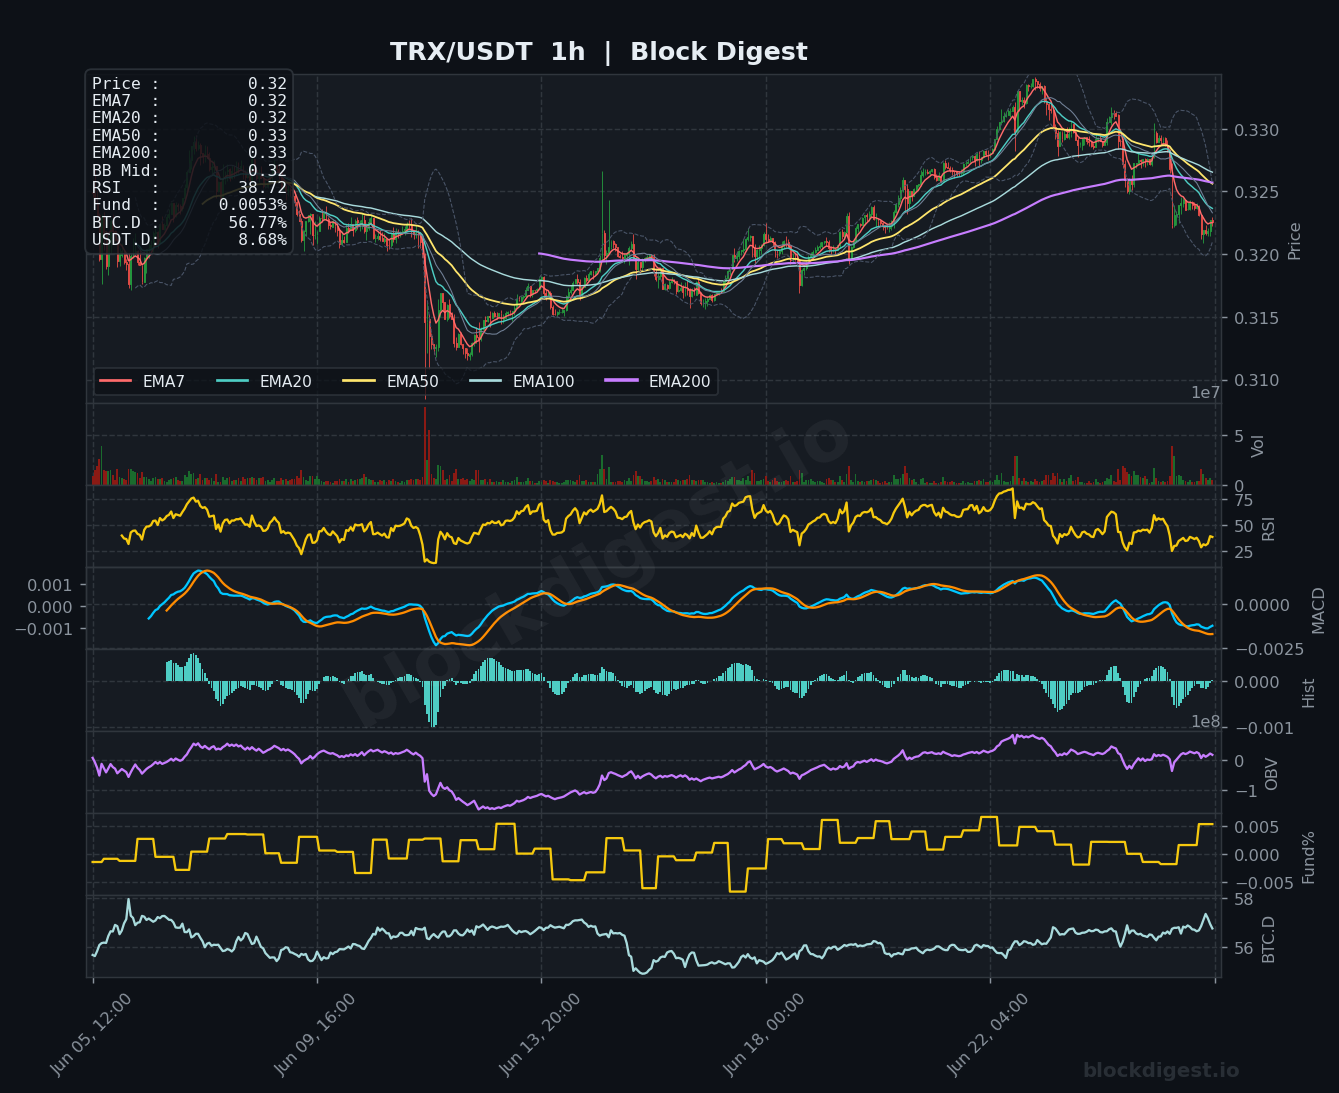This screenshot has height=1093, width=1339.
Task: Click the Price row in info box
Action: click(189, 84)
